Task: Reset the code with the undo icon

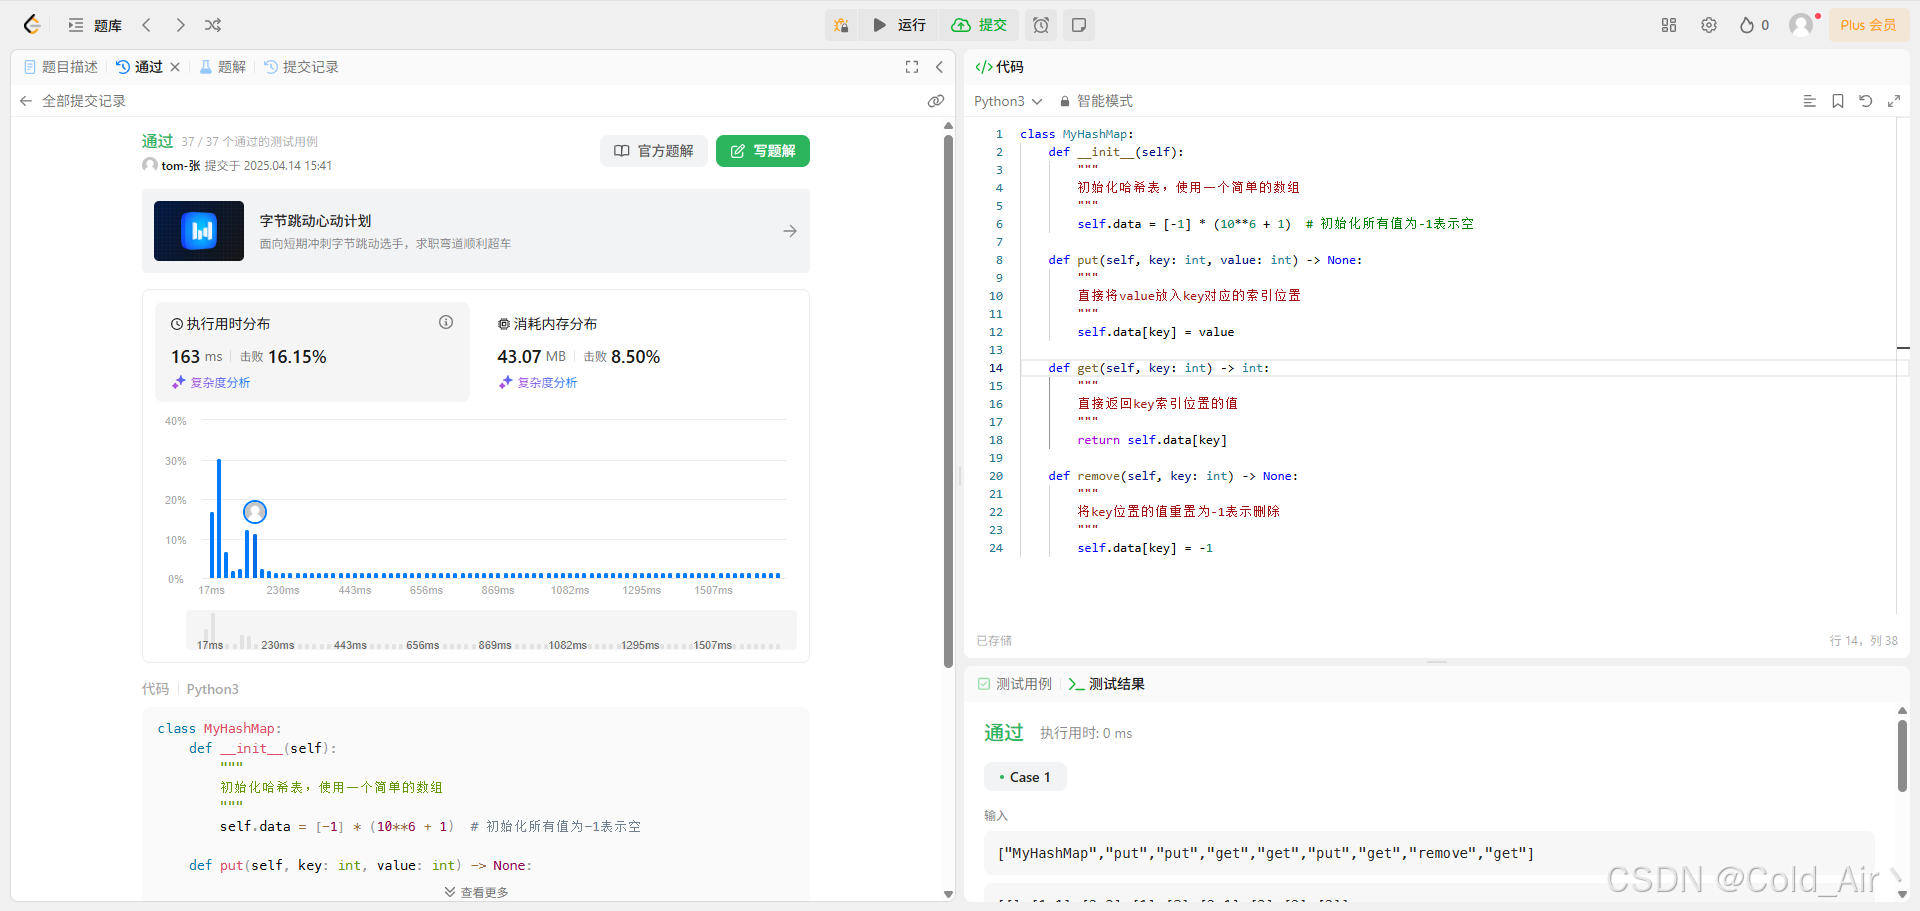Action: click(1866, 101)
